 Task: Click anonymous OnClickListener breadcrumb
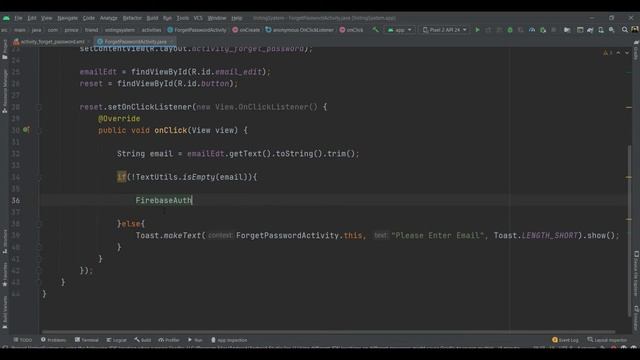(x=300, y=30)
